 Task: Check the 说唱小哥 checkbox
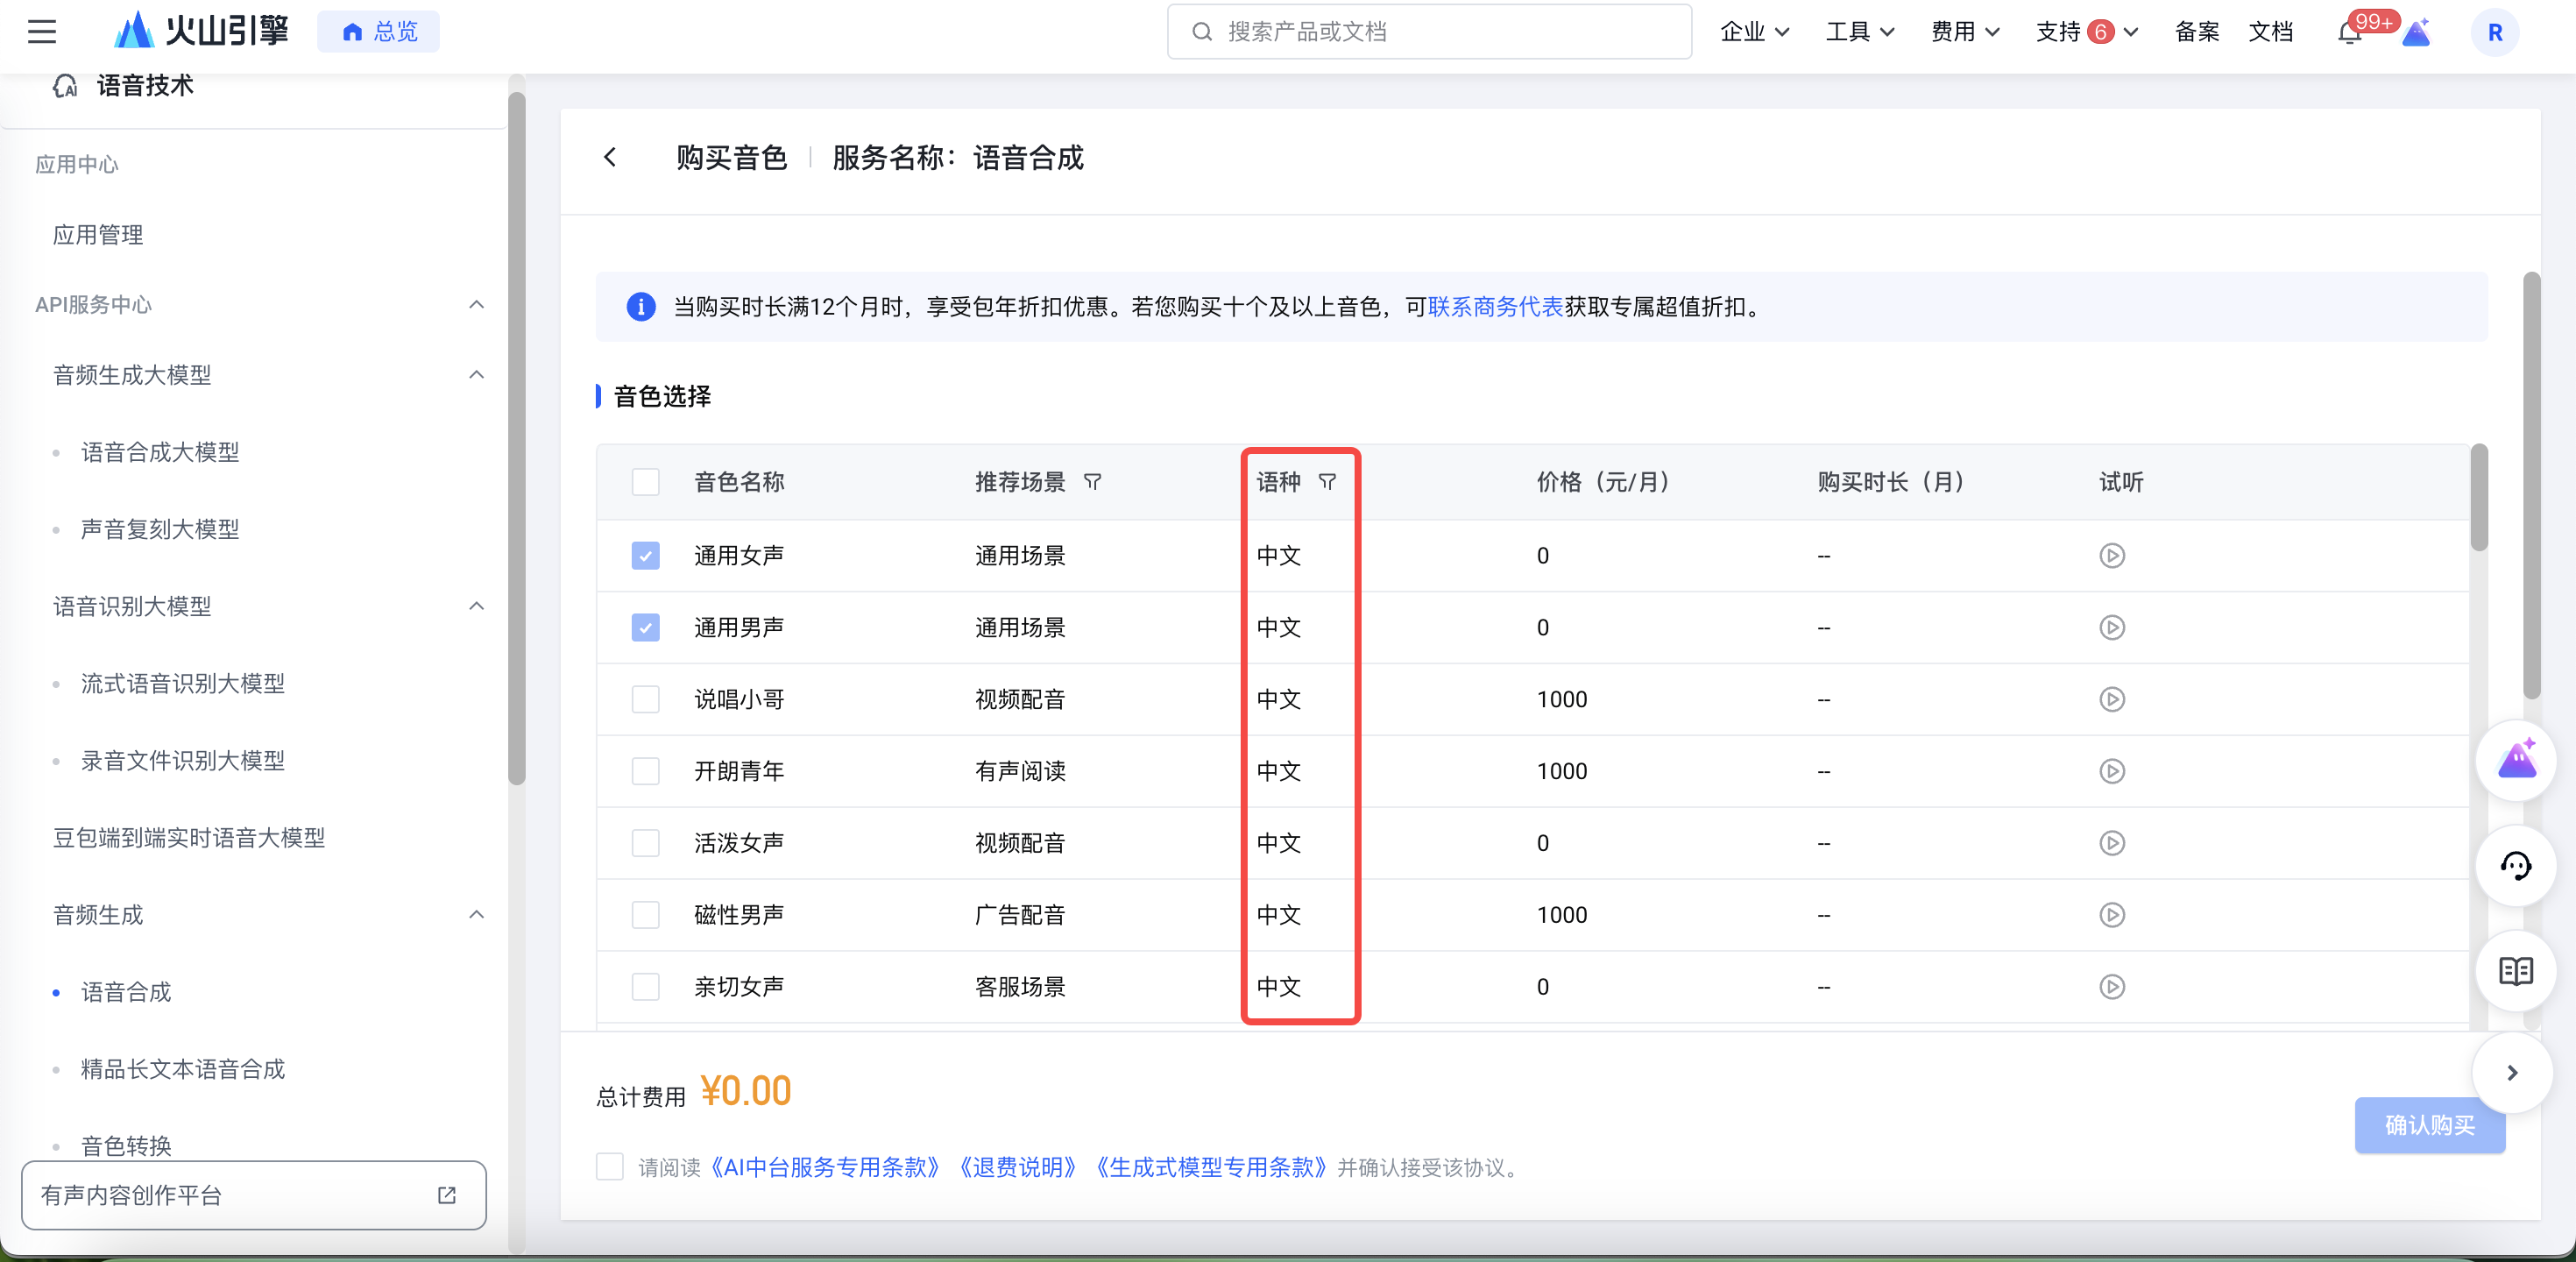(x=646, y=699)
